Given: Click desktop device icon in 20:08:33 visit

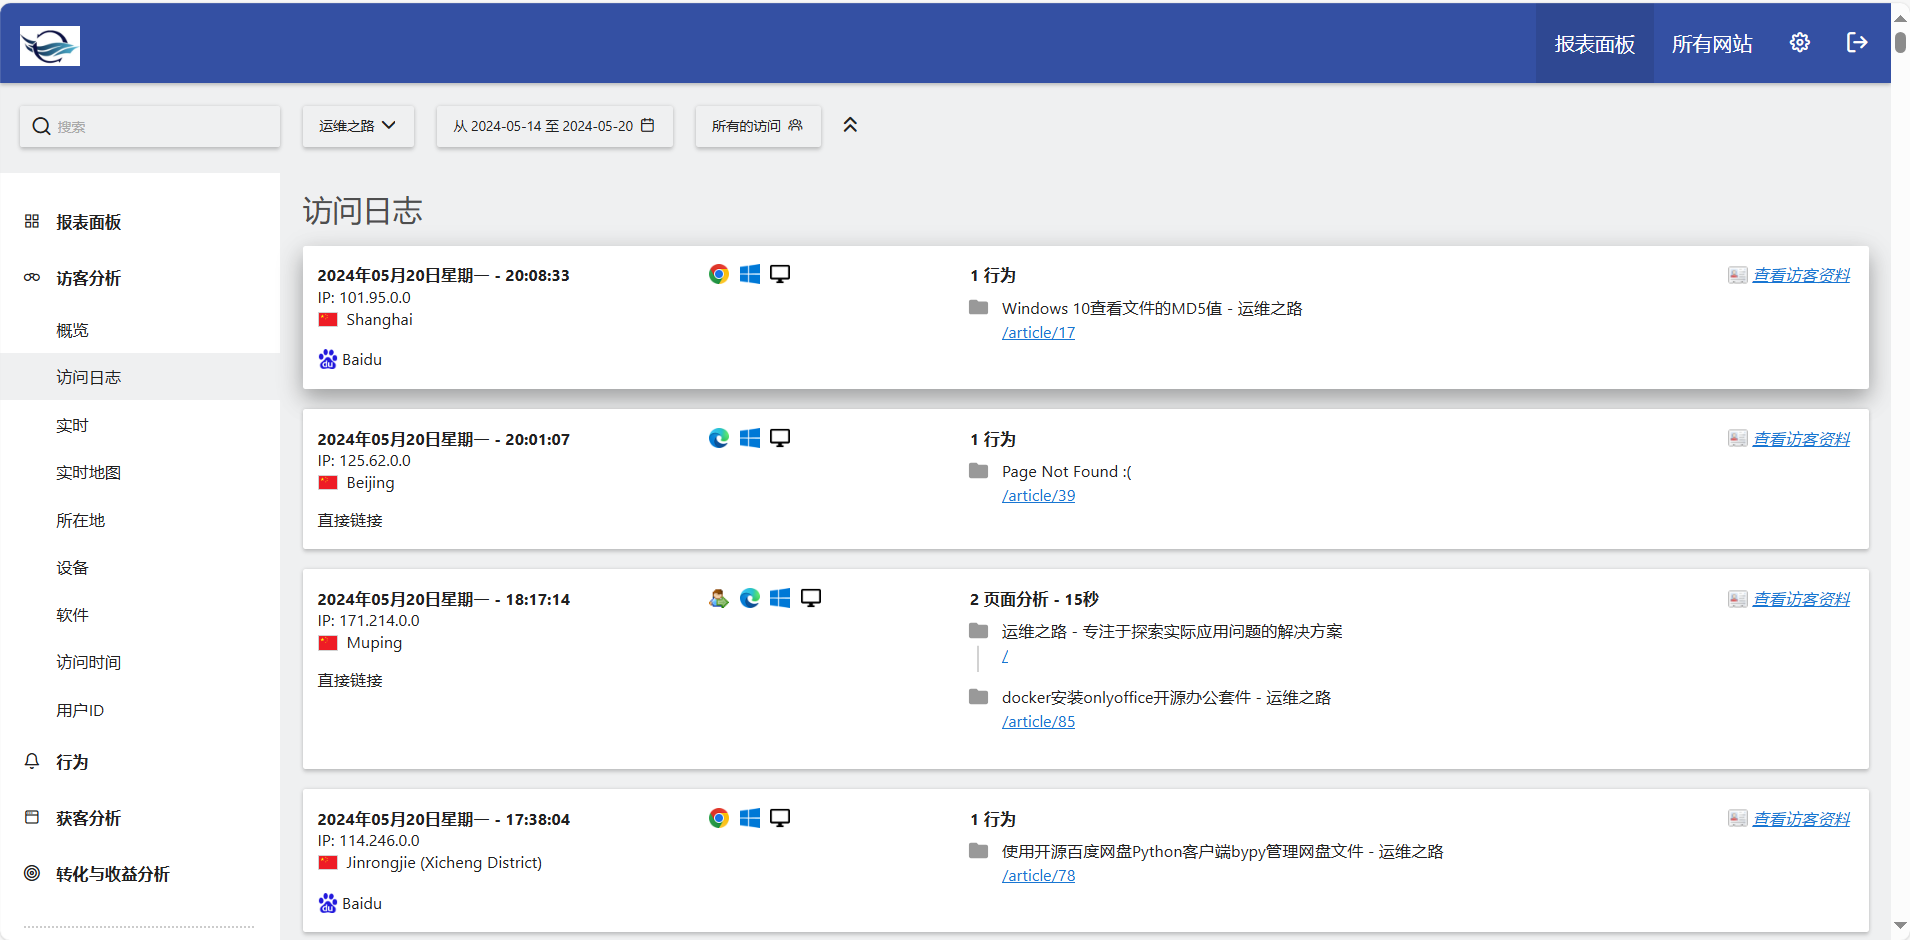Looking at the screenshot, I should coord(780,274).
